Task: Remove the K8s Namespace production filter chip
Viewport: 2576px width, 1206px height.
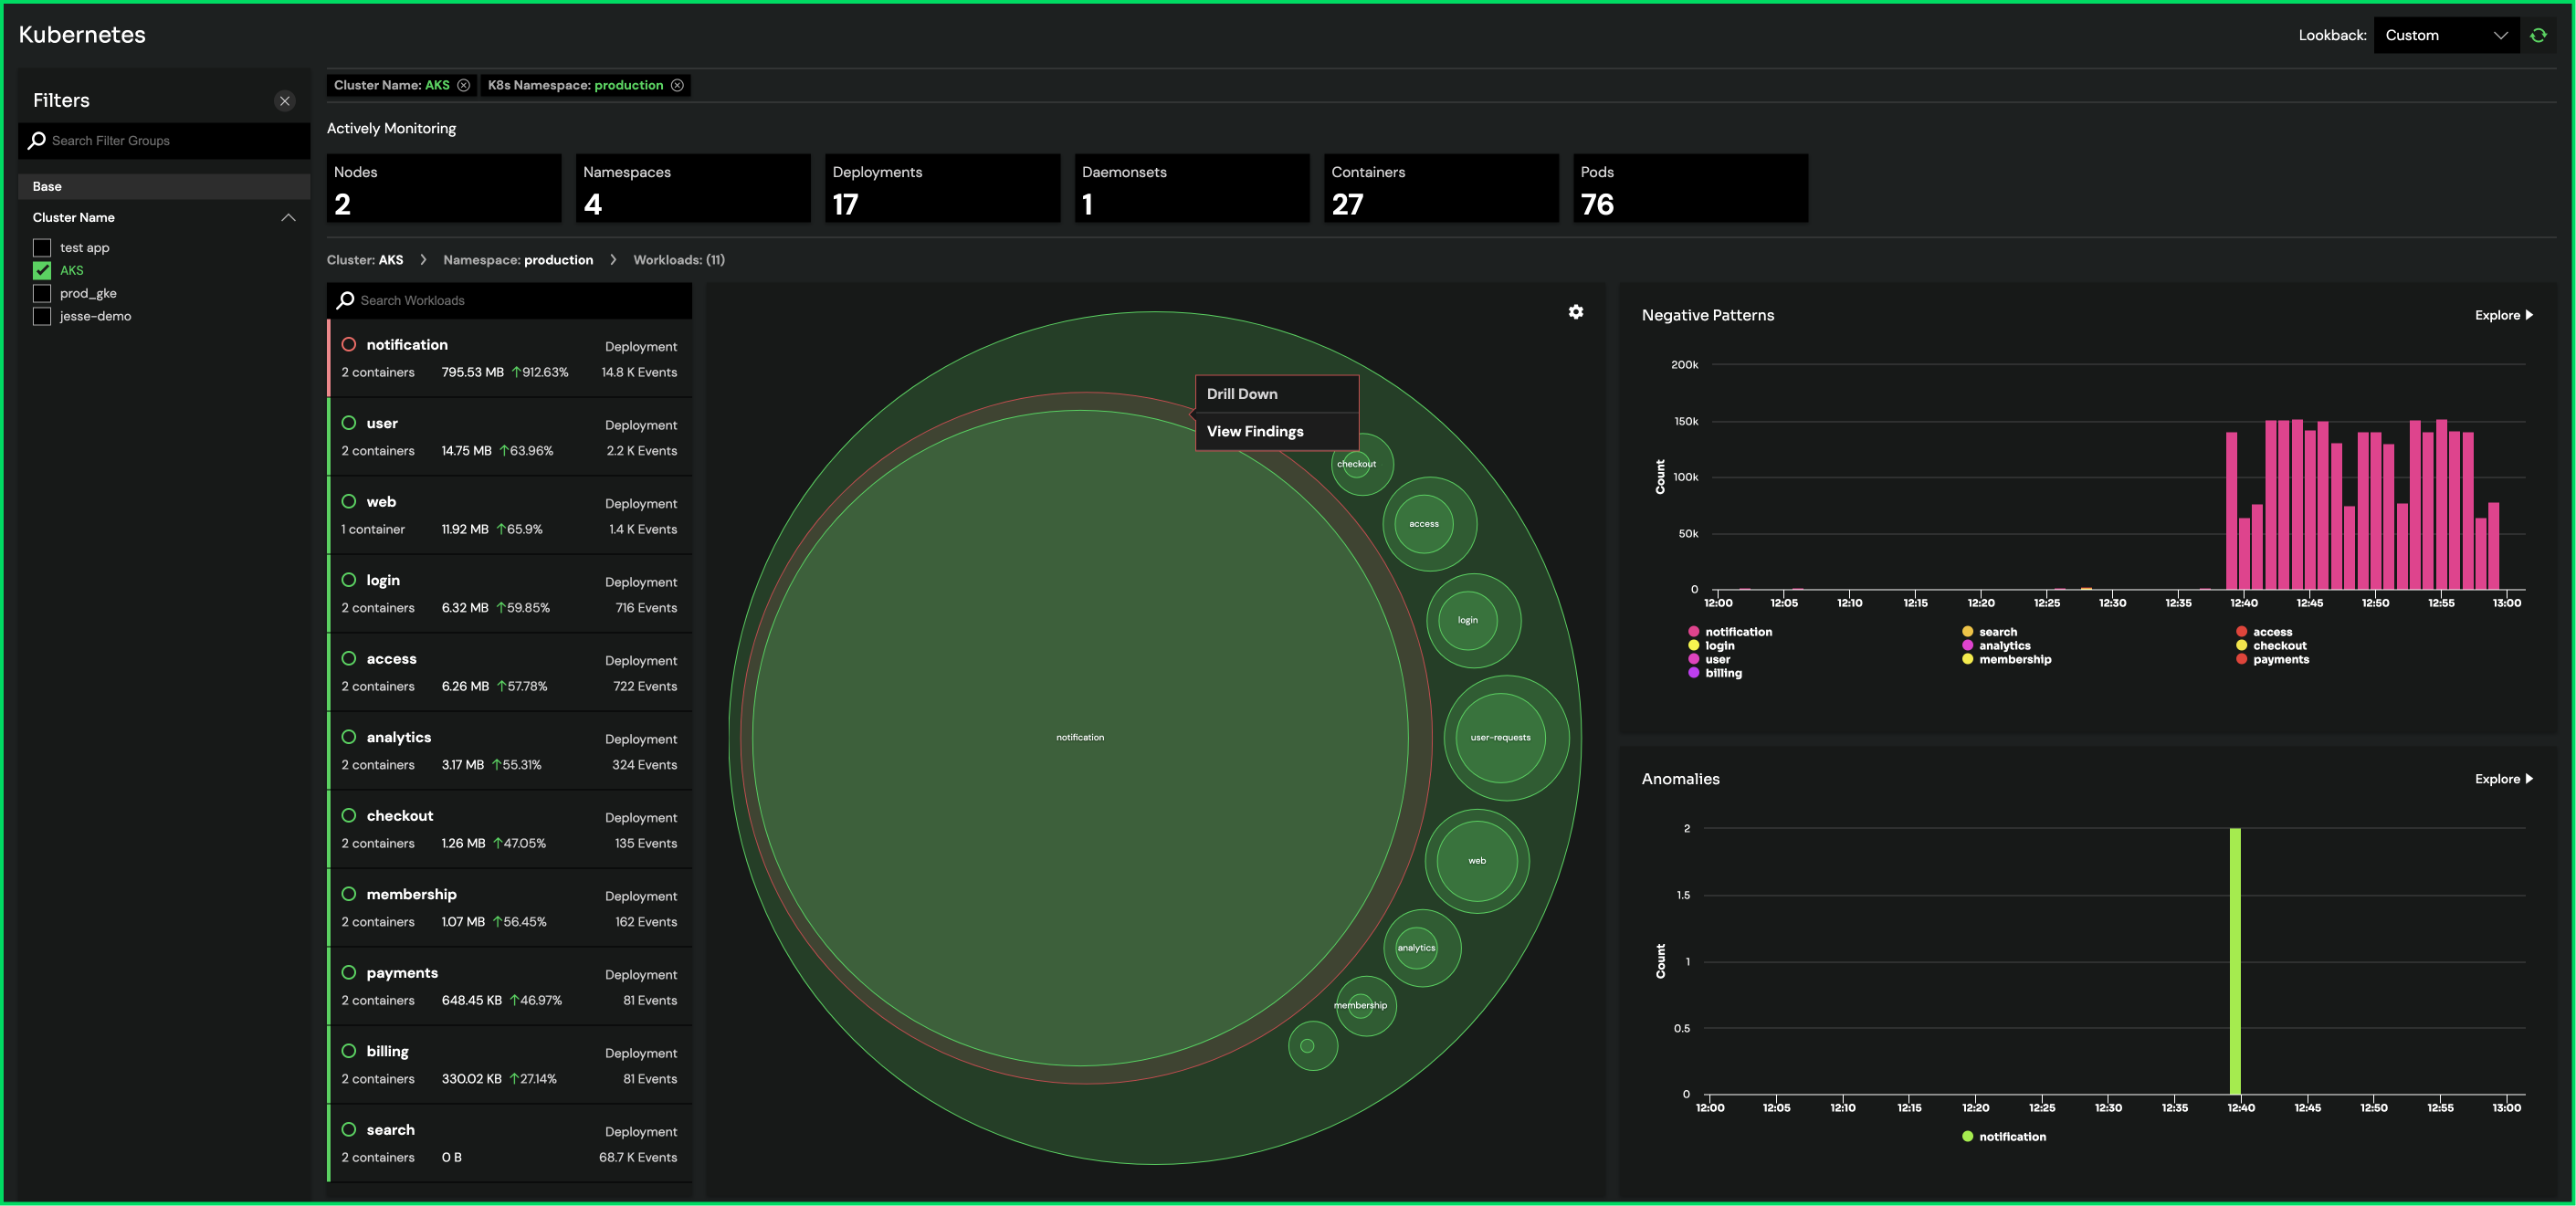Action: point(677,85)
